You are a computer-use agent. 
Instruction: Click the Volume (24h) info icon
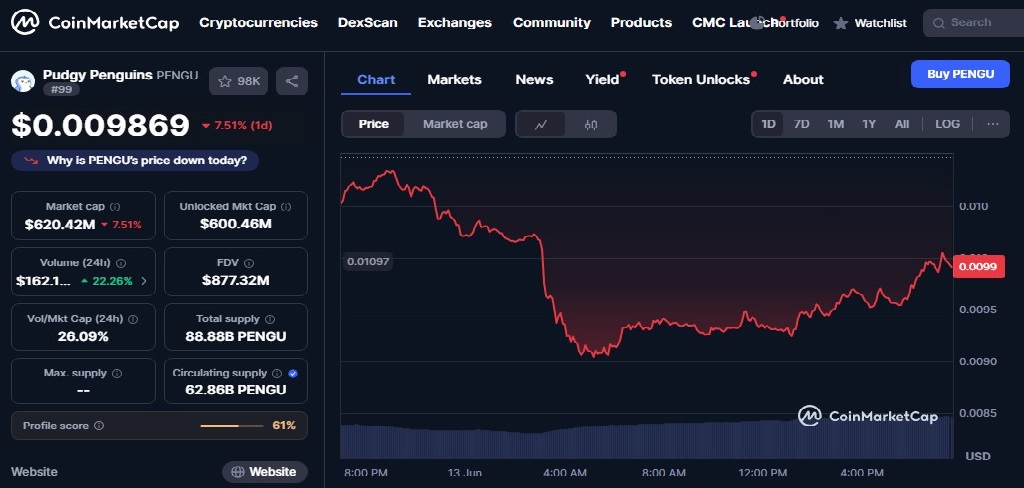point(121,263)
